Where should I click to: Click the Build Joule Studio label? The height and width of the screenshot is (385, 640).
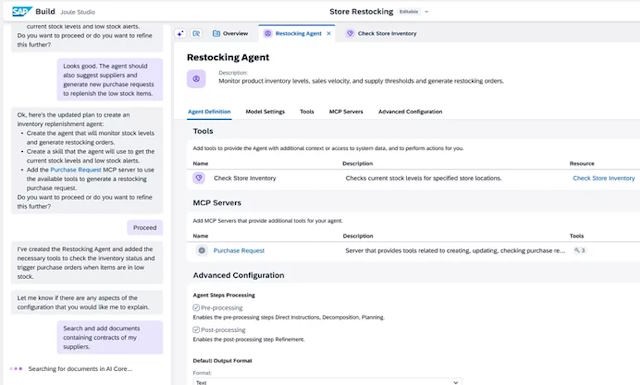tap(65, 12)
